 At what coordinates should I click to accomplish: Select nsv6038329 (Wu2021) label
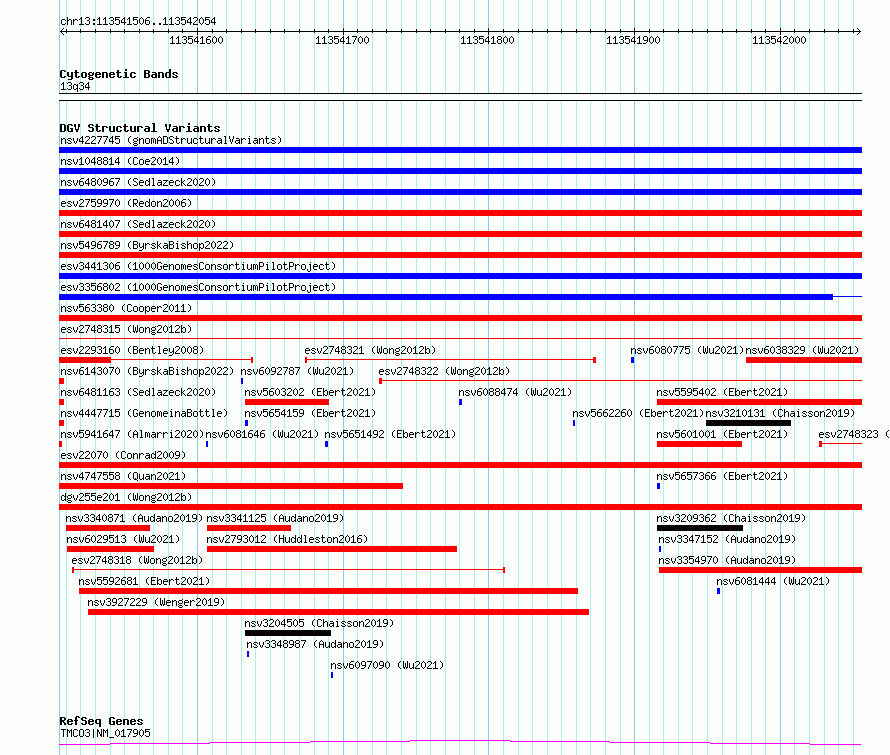pos(802,350)
